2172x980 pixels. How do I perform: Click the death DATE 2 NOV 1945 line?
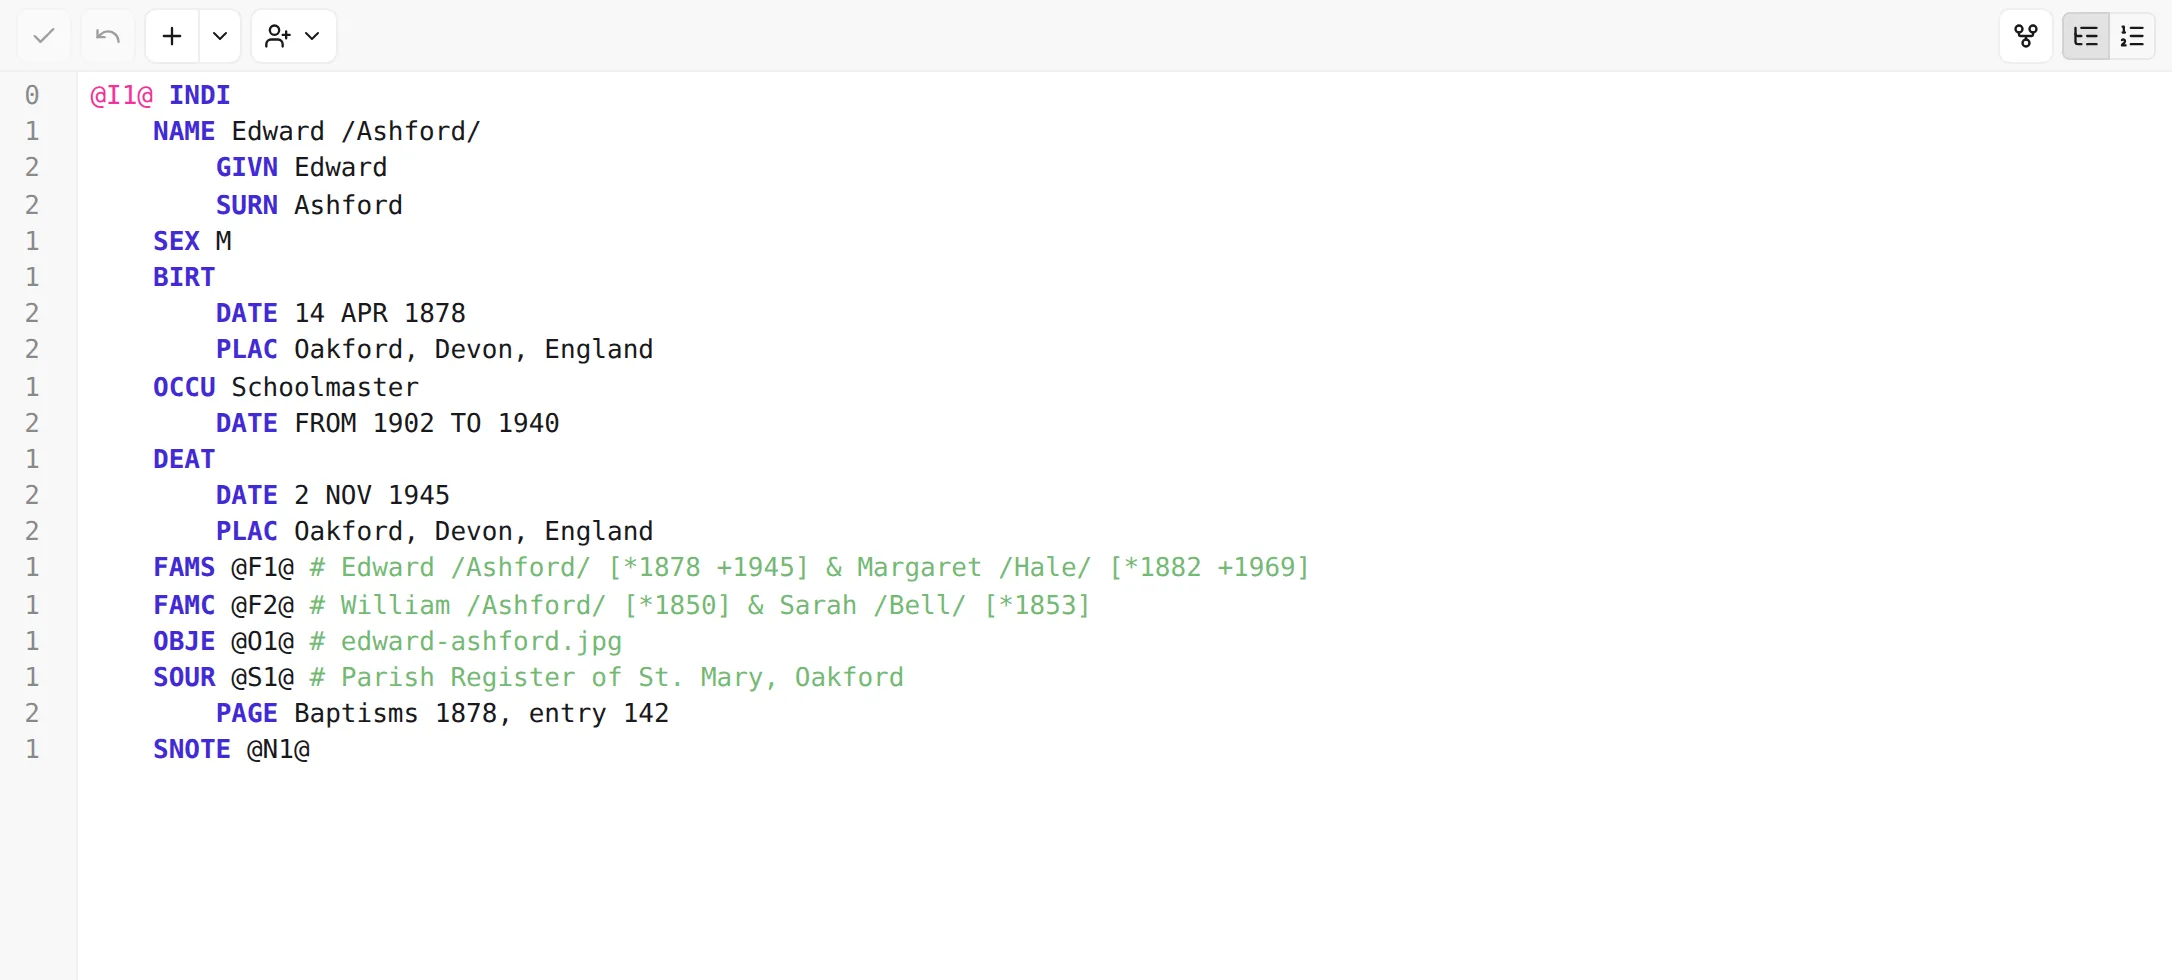(x=333, y=495)
